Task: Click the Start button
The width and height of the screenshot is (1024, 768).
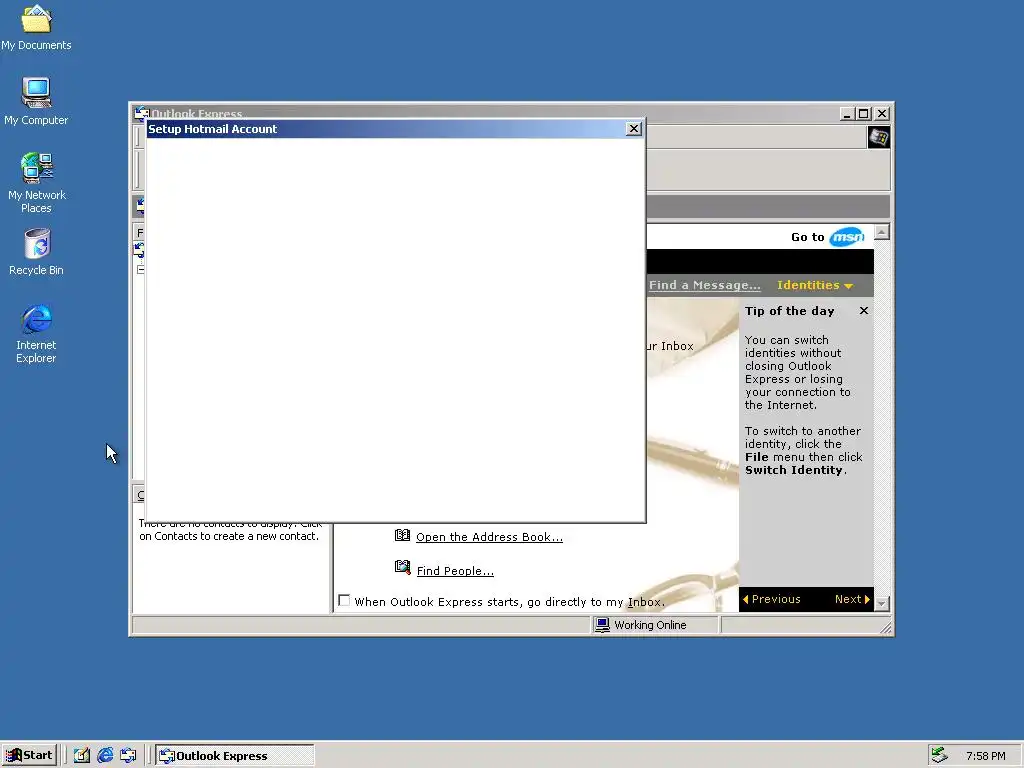Action: [x=29, y=755]
